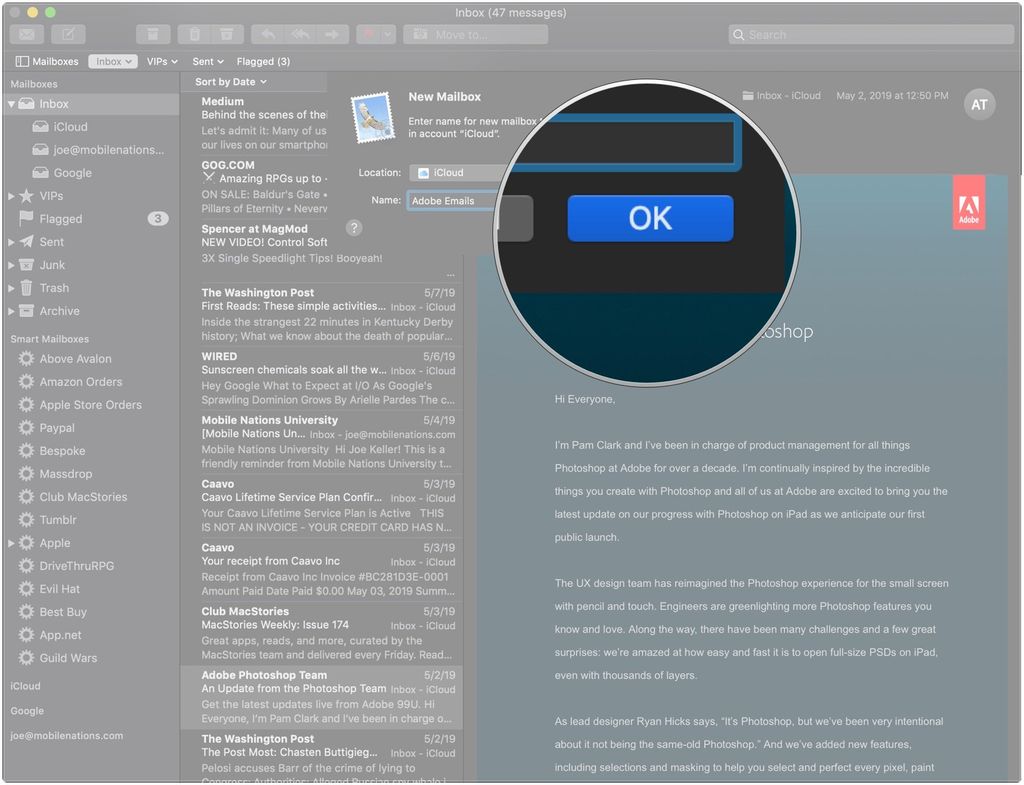Click the flag color dropdown arrow
1024x785 pixels.
pos(388,33)
